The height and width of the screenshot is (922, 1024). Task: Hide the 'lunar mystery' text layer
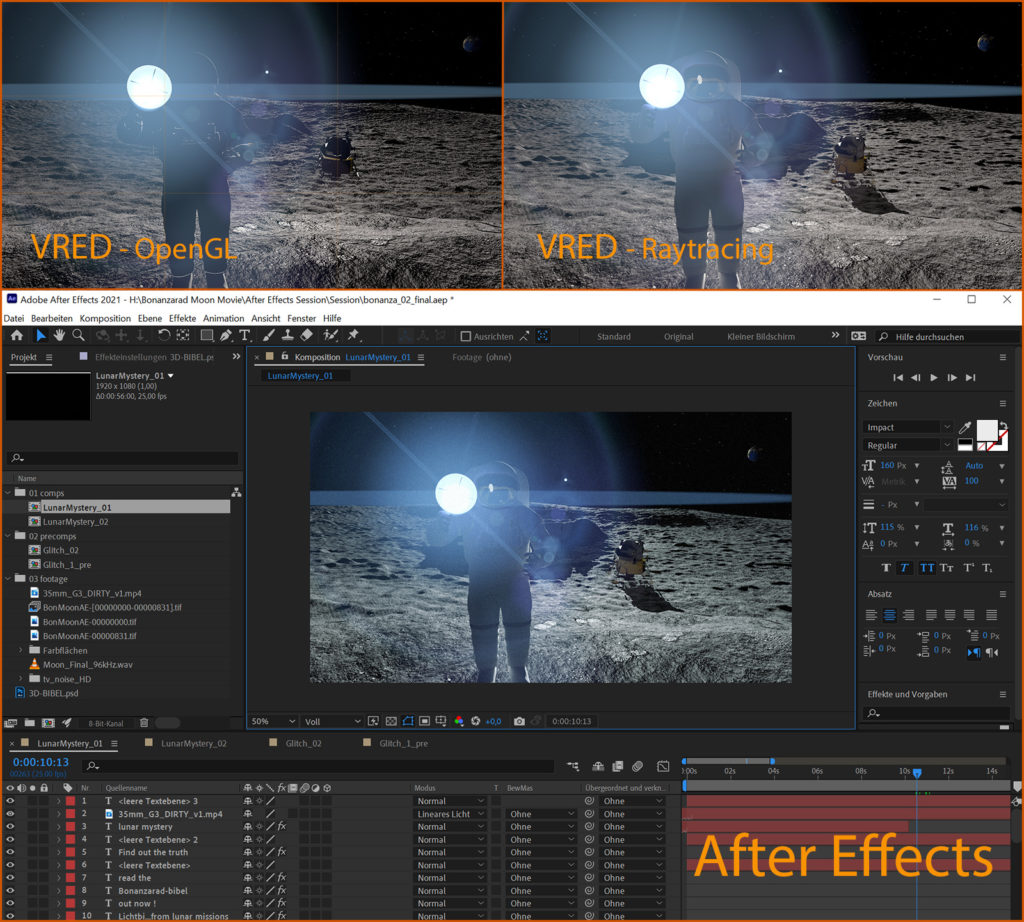(x=10, y=827)
